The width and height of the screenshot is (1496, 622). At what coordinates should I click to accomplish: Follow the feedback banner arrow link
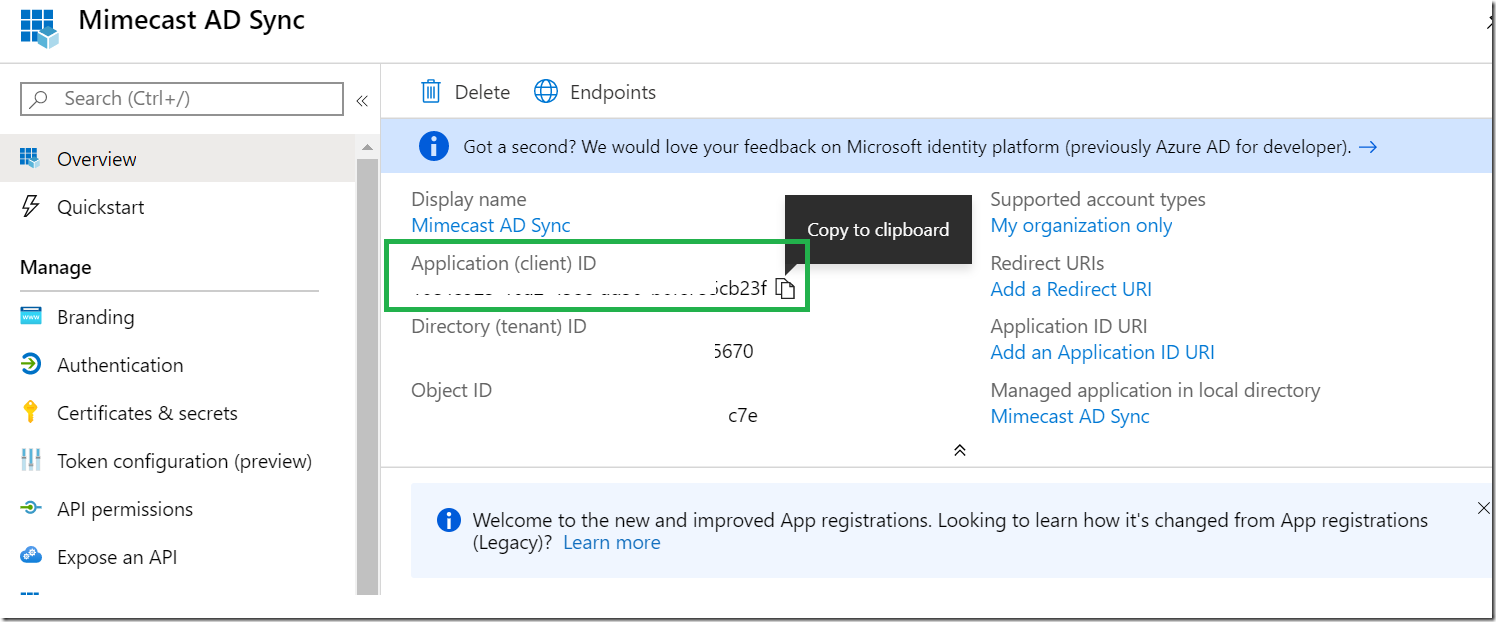pyautogui.click(x=1368, y=147)
